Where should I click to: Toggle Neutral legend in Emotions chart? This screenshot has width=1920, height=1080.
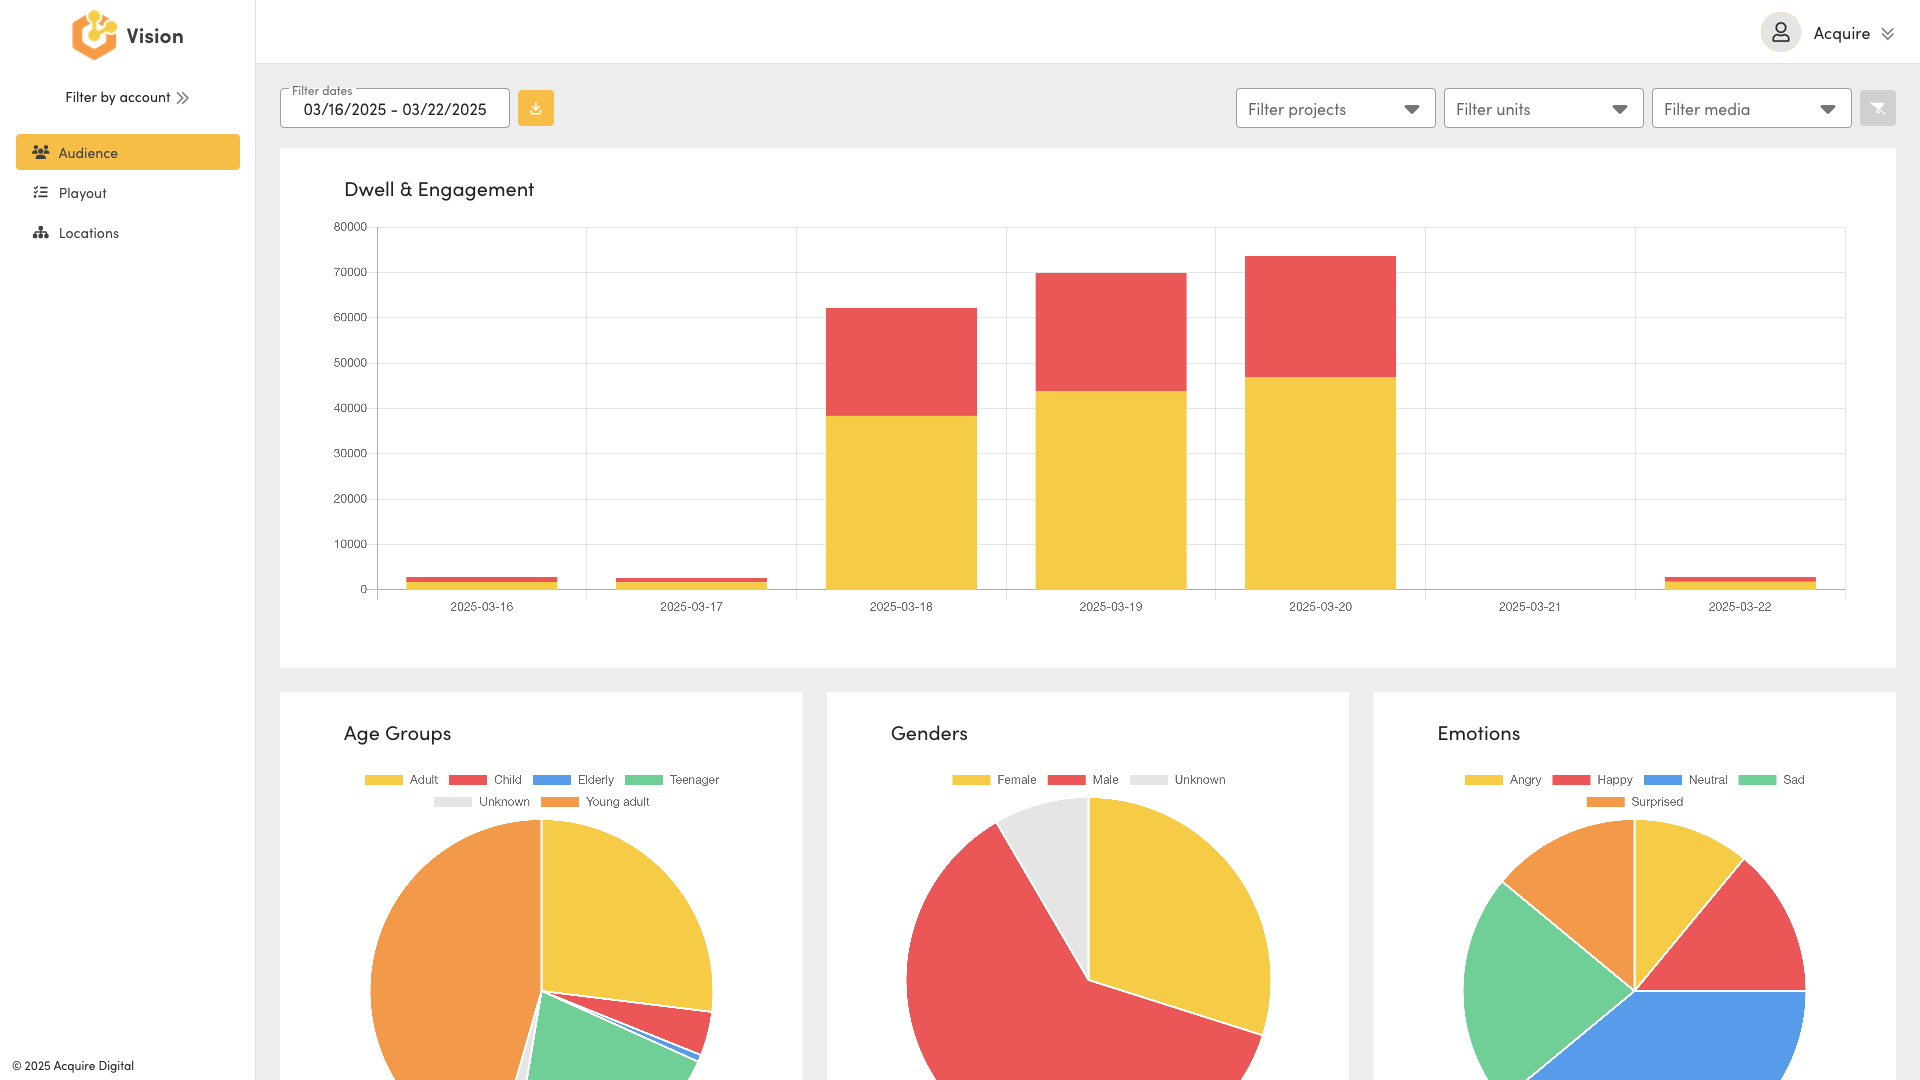click(1685, 780)
